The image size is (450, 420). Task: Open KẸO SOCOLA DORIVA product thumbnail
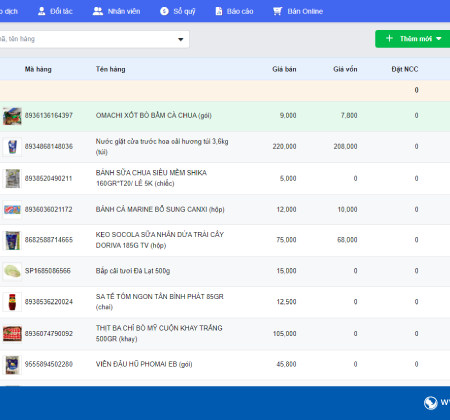(12, 240)
